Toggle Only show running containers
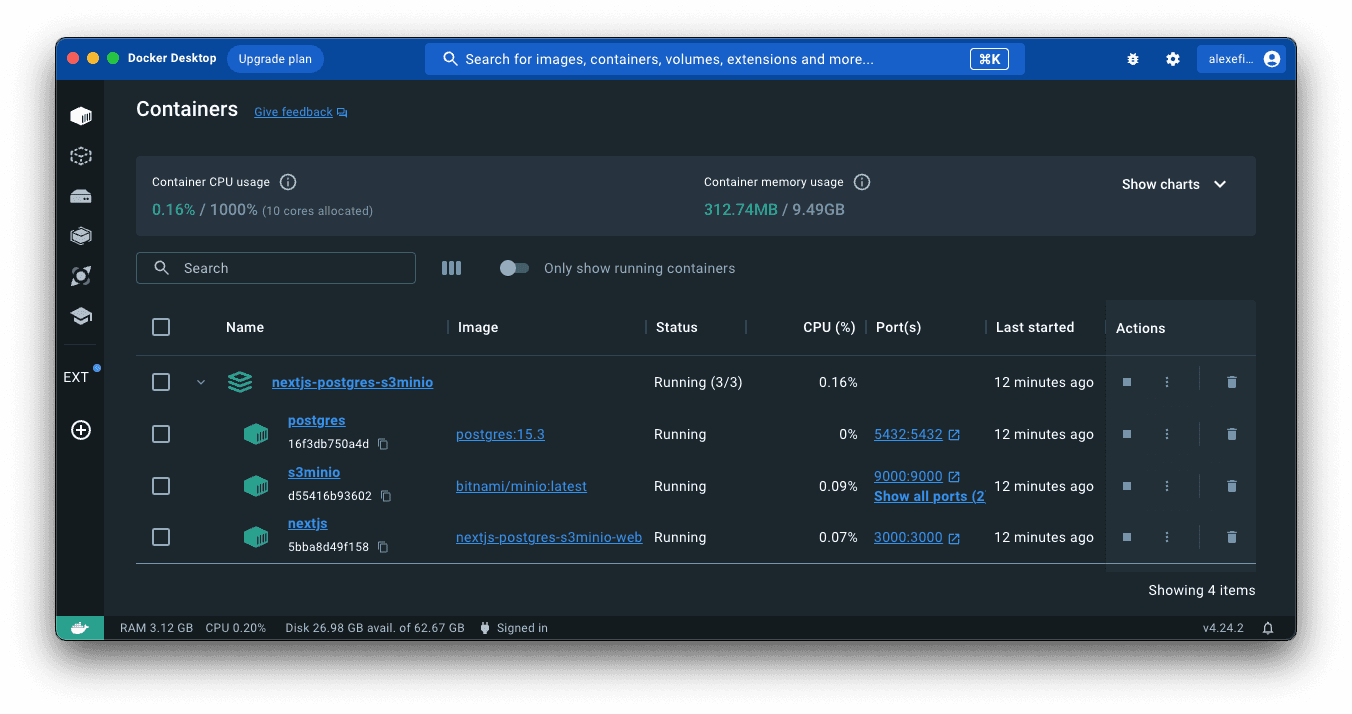Image resolution: width=1352 pixels, height=714 pixels. coord(514,268)
